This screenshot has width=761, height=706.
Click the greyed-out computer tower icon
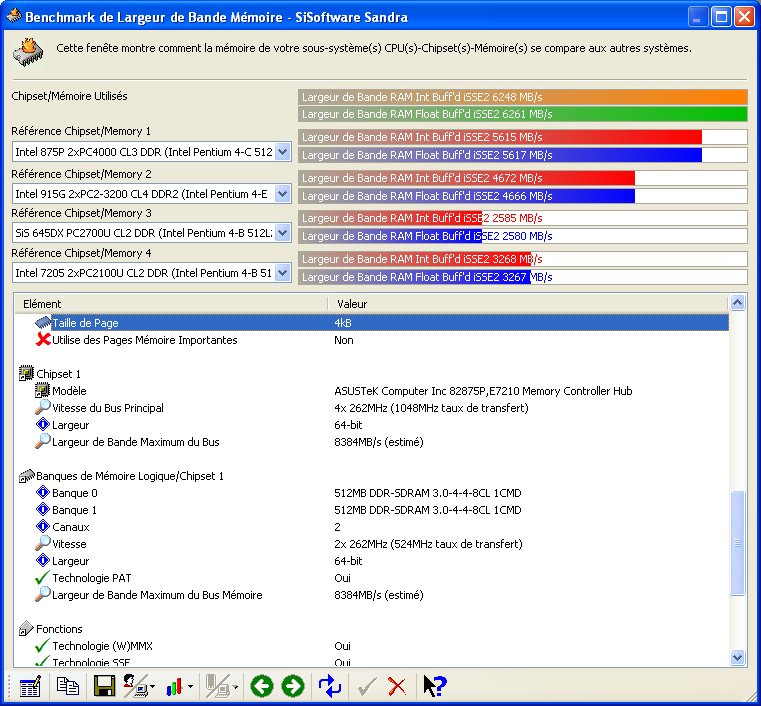[x=217, y=687]
